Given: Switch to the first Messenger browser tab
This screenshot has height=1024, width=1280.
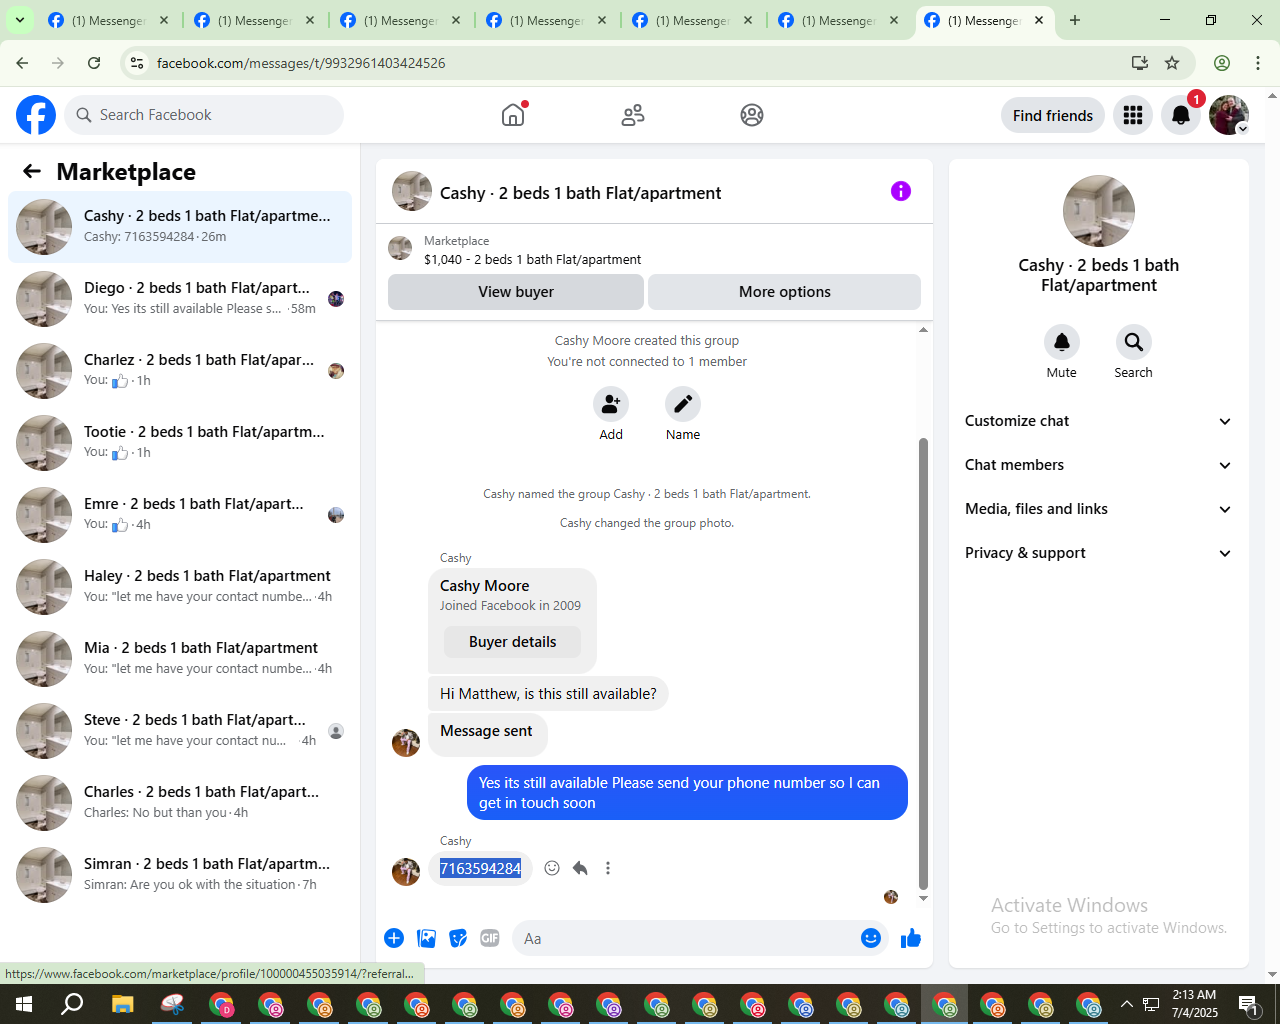Looking at the screenshot, I should tap(108, 20).
